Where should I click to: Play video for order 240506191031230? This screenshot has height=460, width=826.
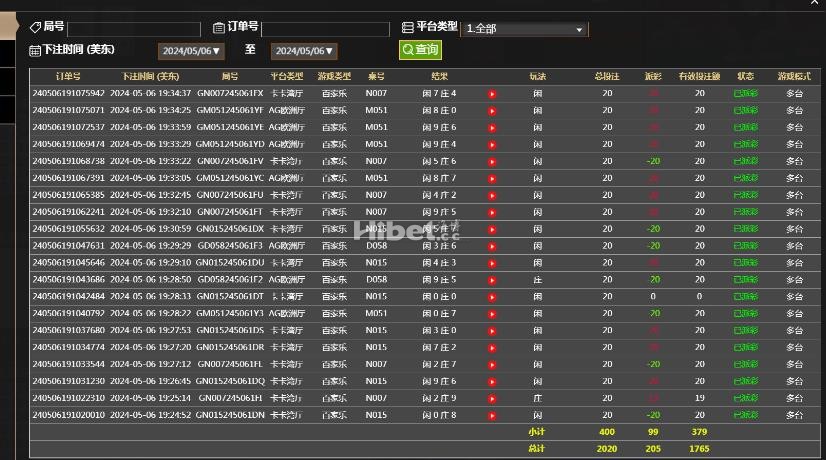click(x=492, y=381)
